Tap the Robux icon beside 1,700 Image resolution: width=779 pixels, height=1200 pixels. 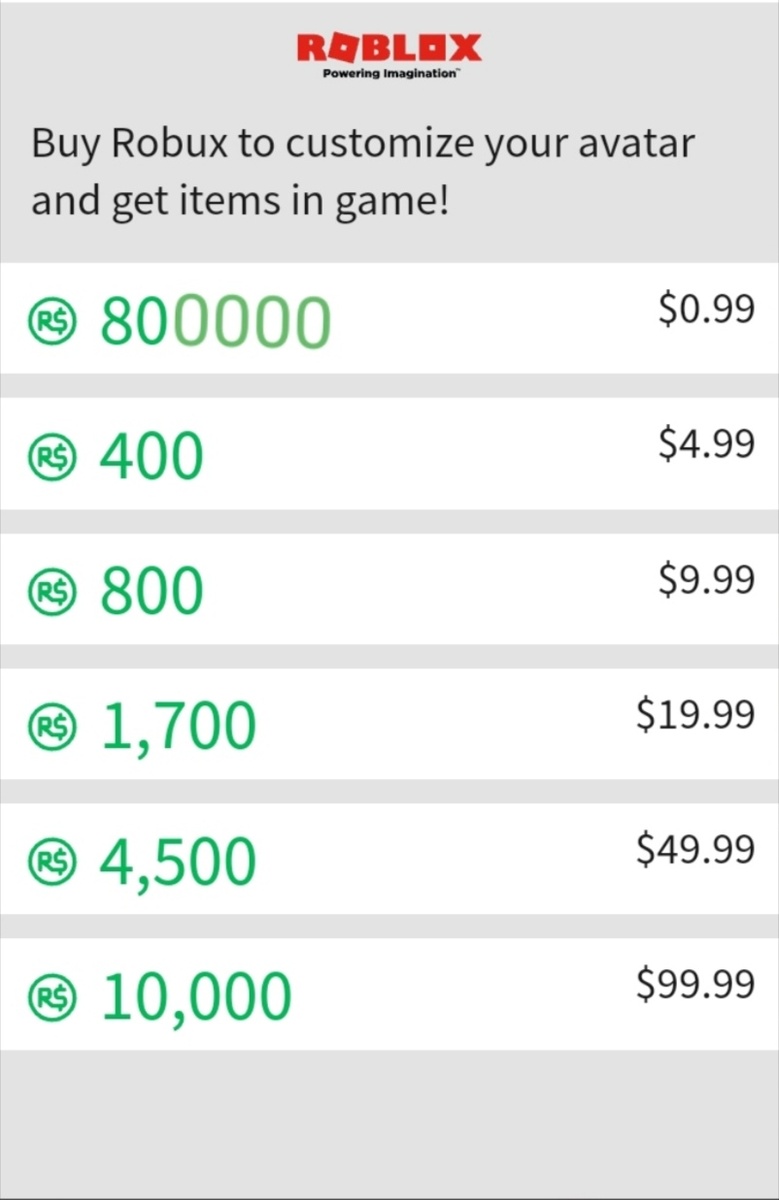pyautogui.click(x=52, y=729)
